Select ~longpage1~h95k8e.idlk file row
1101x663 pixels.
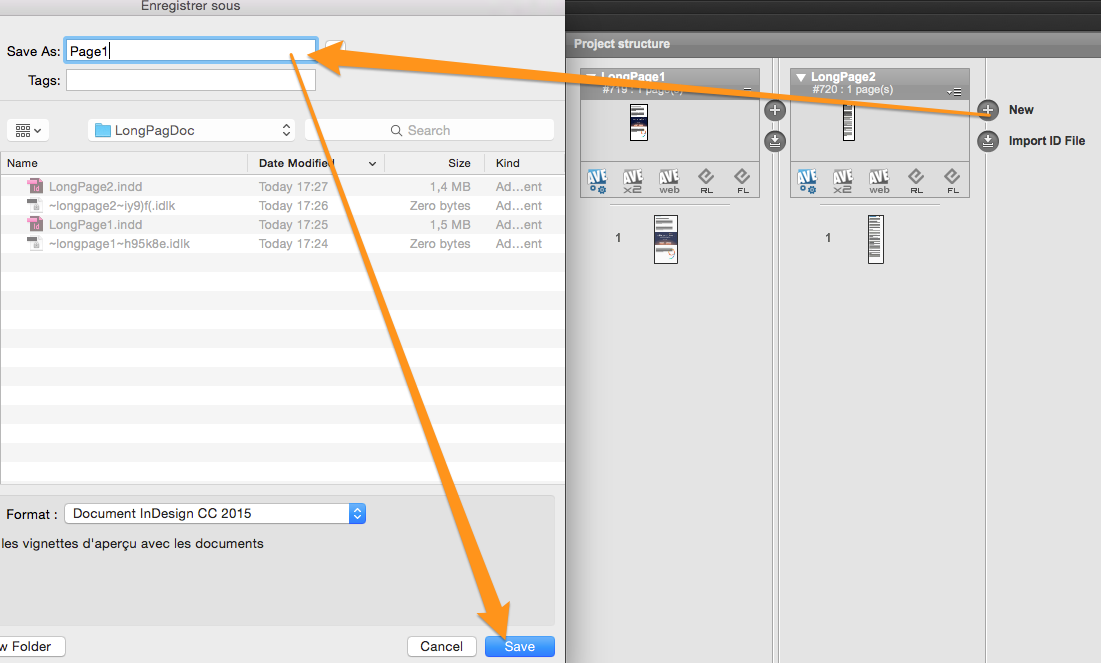coord(282,243)
